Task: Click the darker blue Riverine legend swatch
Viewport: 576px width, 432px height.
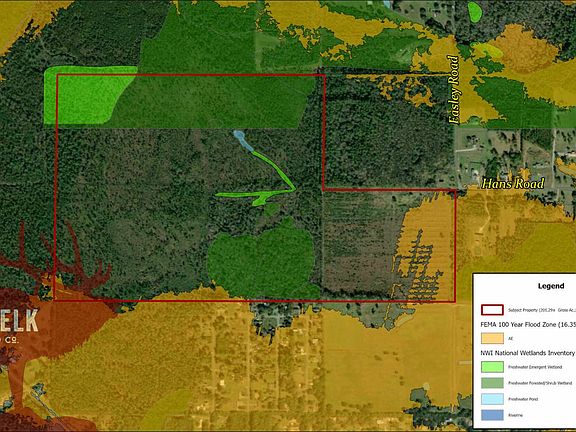Action: 492,415
